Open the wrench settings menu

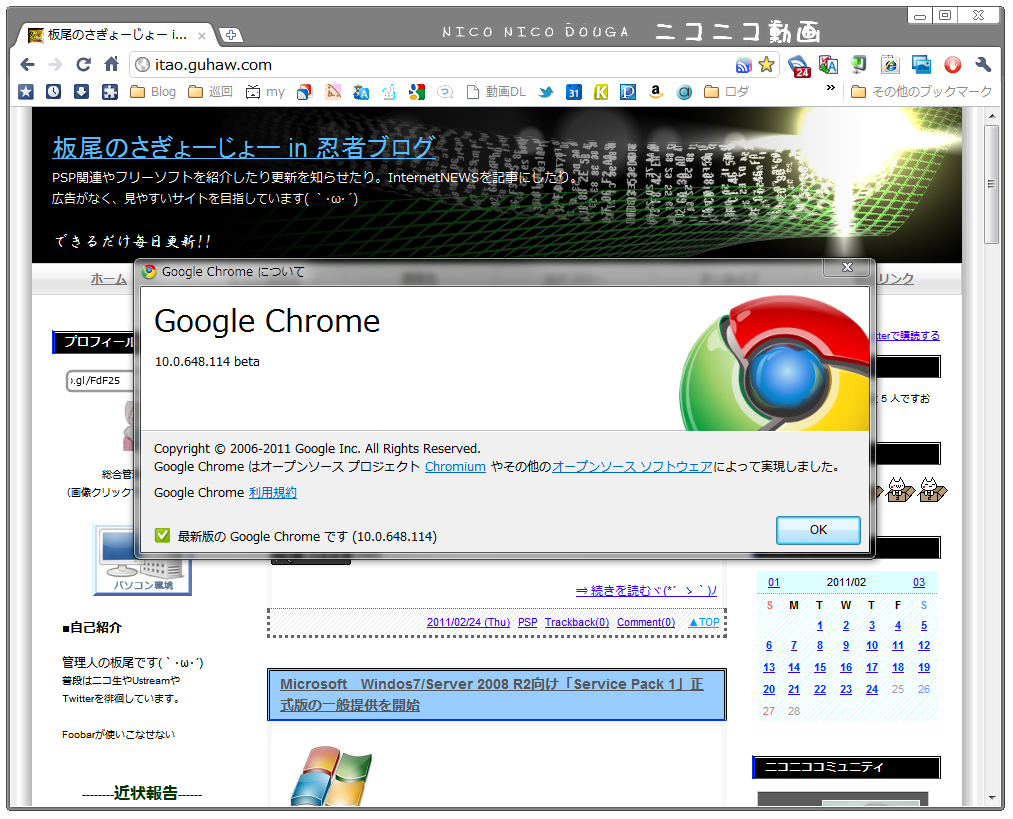click(x=983, y=65)
